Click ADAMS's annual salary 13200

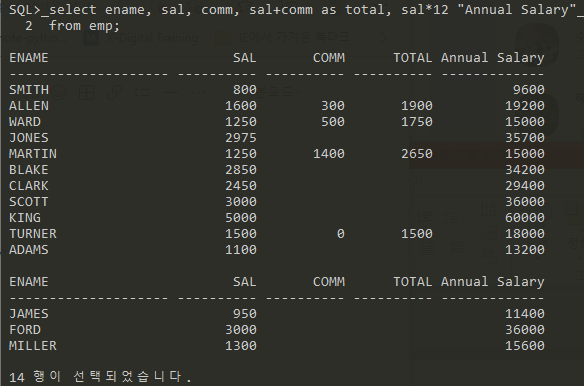pos(525,250)
